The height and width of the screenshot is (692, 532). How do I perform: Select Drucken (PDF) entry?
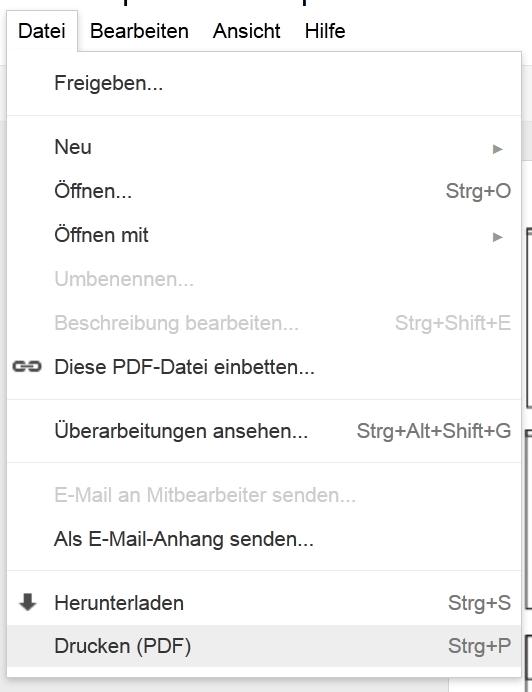click(x=264, y=646)
